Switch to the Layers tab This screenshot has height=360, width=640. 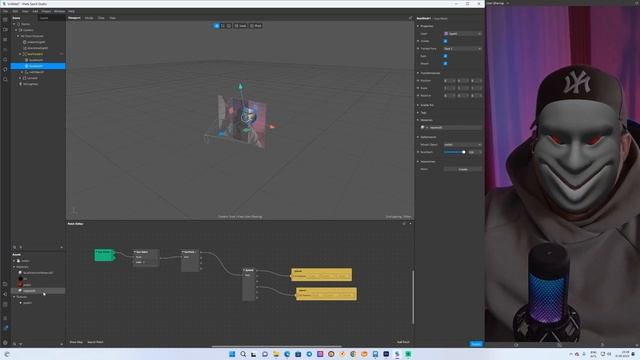[44, 18]
